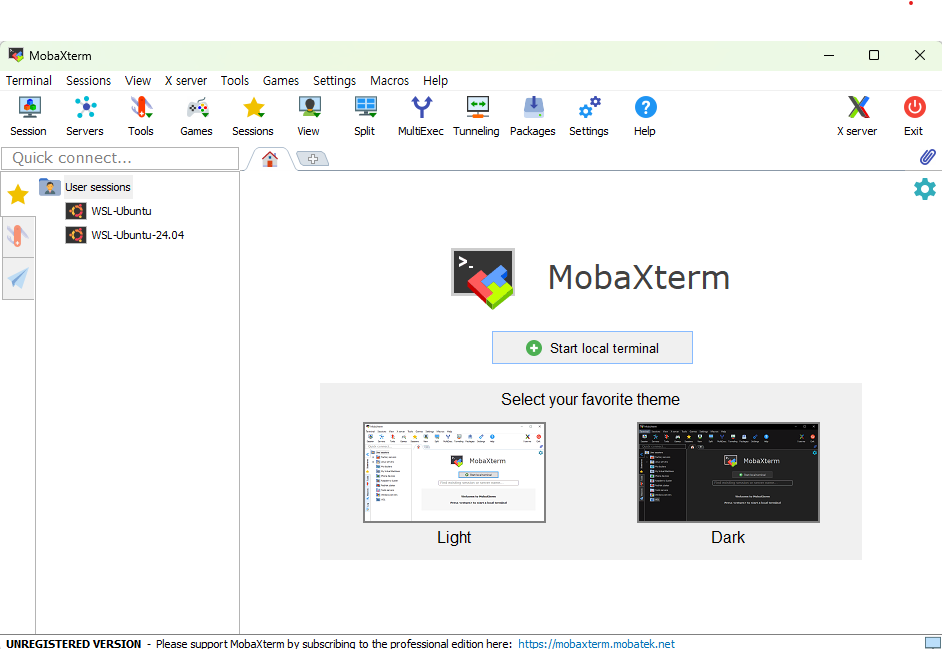Viewport: 942px width, 649px height.
Task: Switch to the home tab
Action: 270,159
